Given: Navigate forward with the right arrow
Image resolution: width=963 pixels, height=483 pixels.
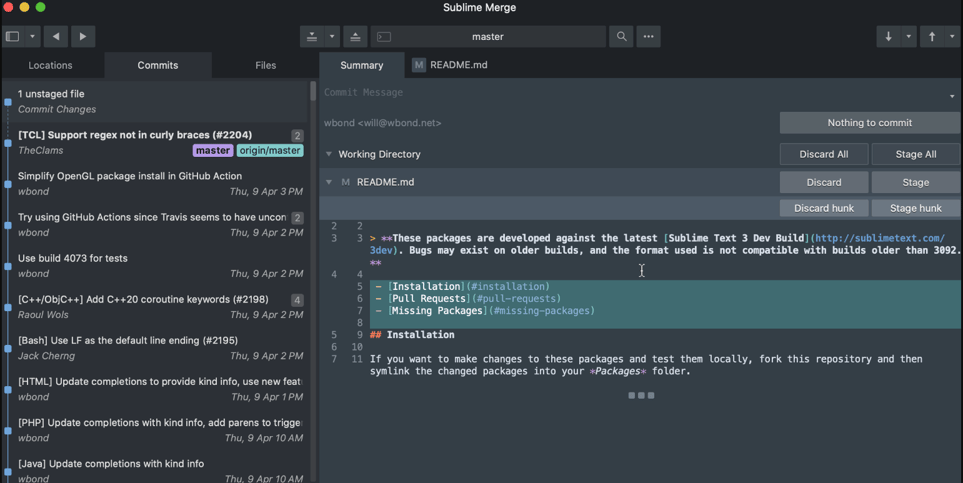Looking at the screenshot, I should [83, 36].
